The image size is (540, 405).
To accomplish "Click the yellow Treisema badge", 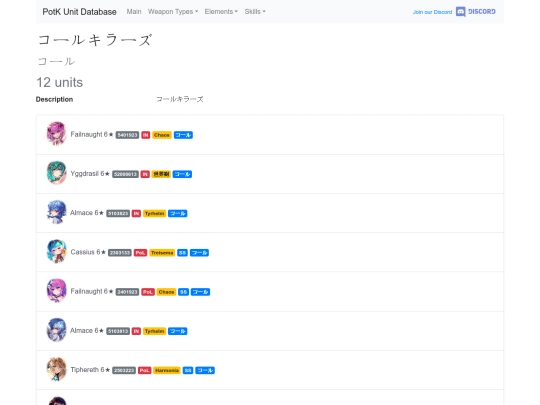I will 162,253.
